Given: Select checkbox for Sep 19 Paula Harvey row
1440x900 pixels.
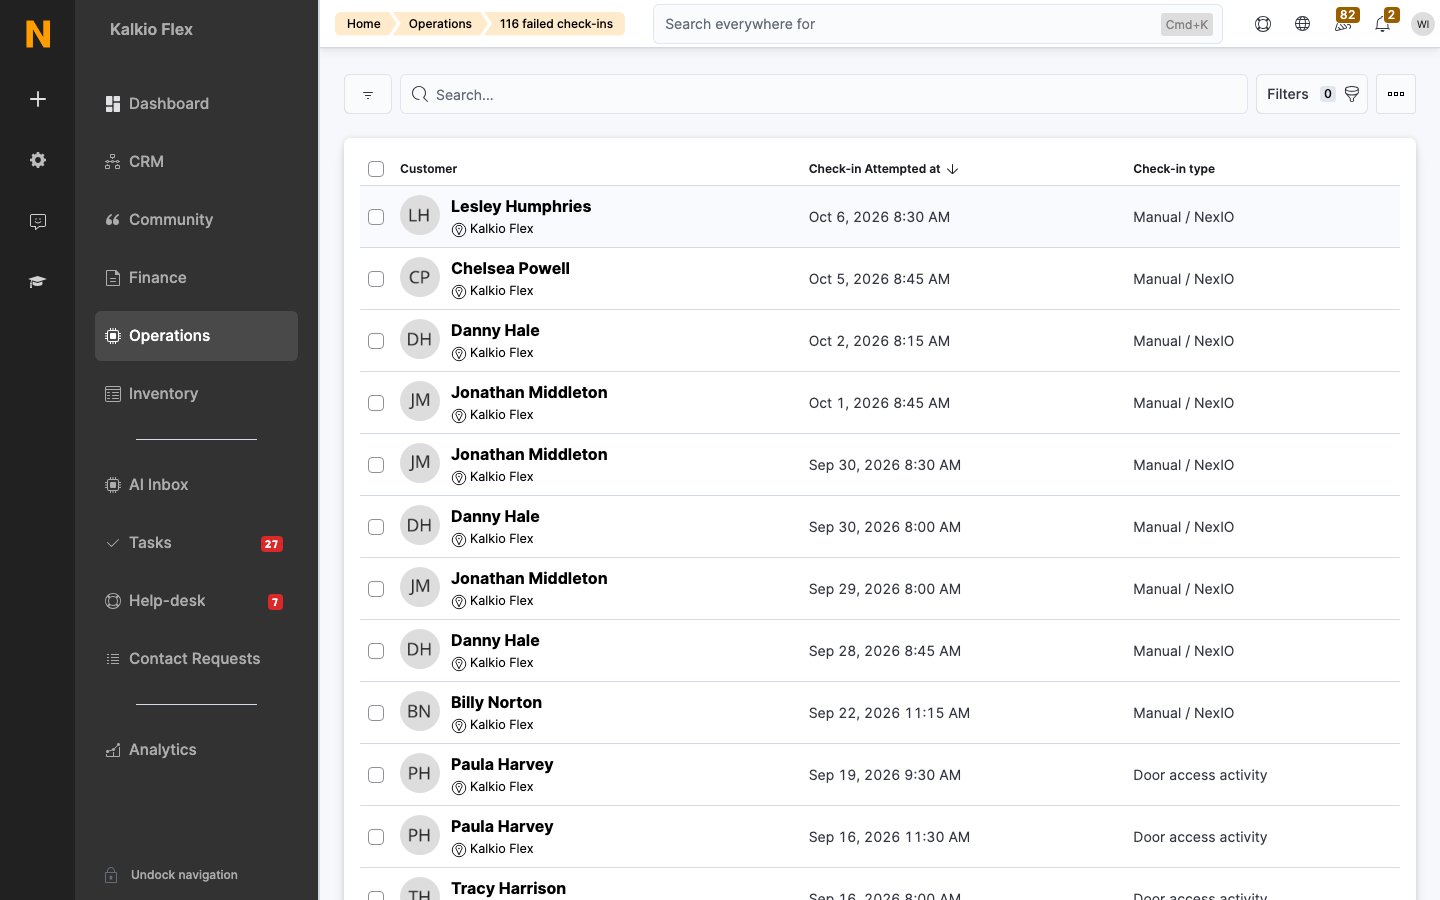Looking at the screenshot, I should pyautogui.click(x=376, y=775).
